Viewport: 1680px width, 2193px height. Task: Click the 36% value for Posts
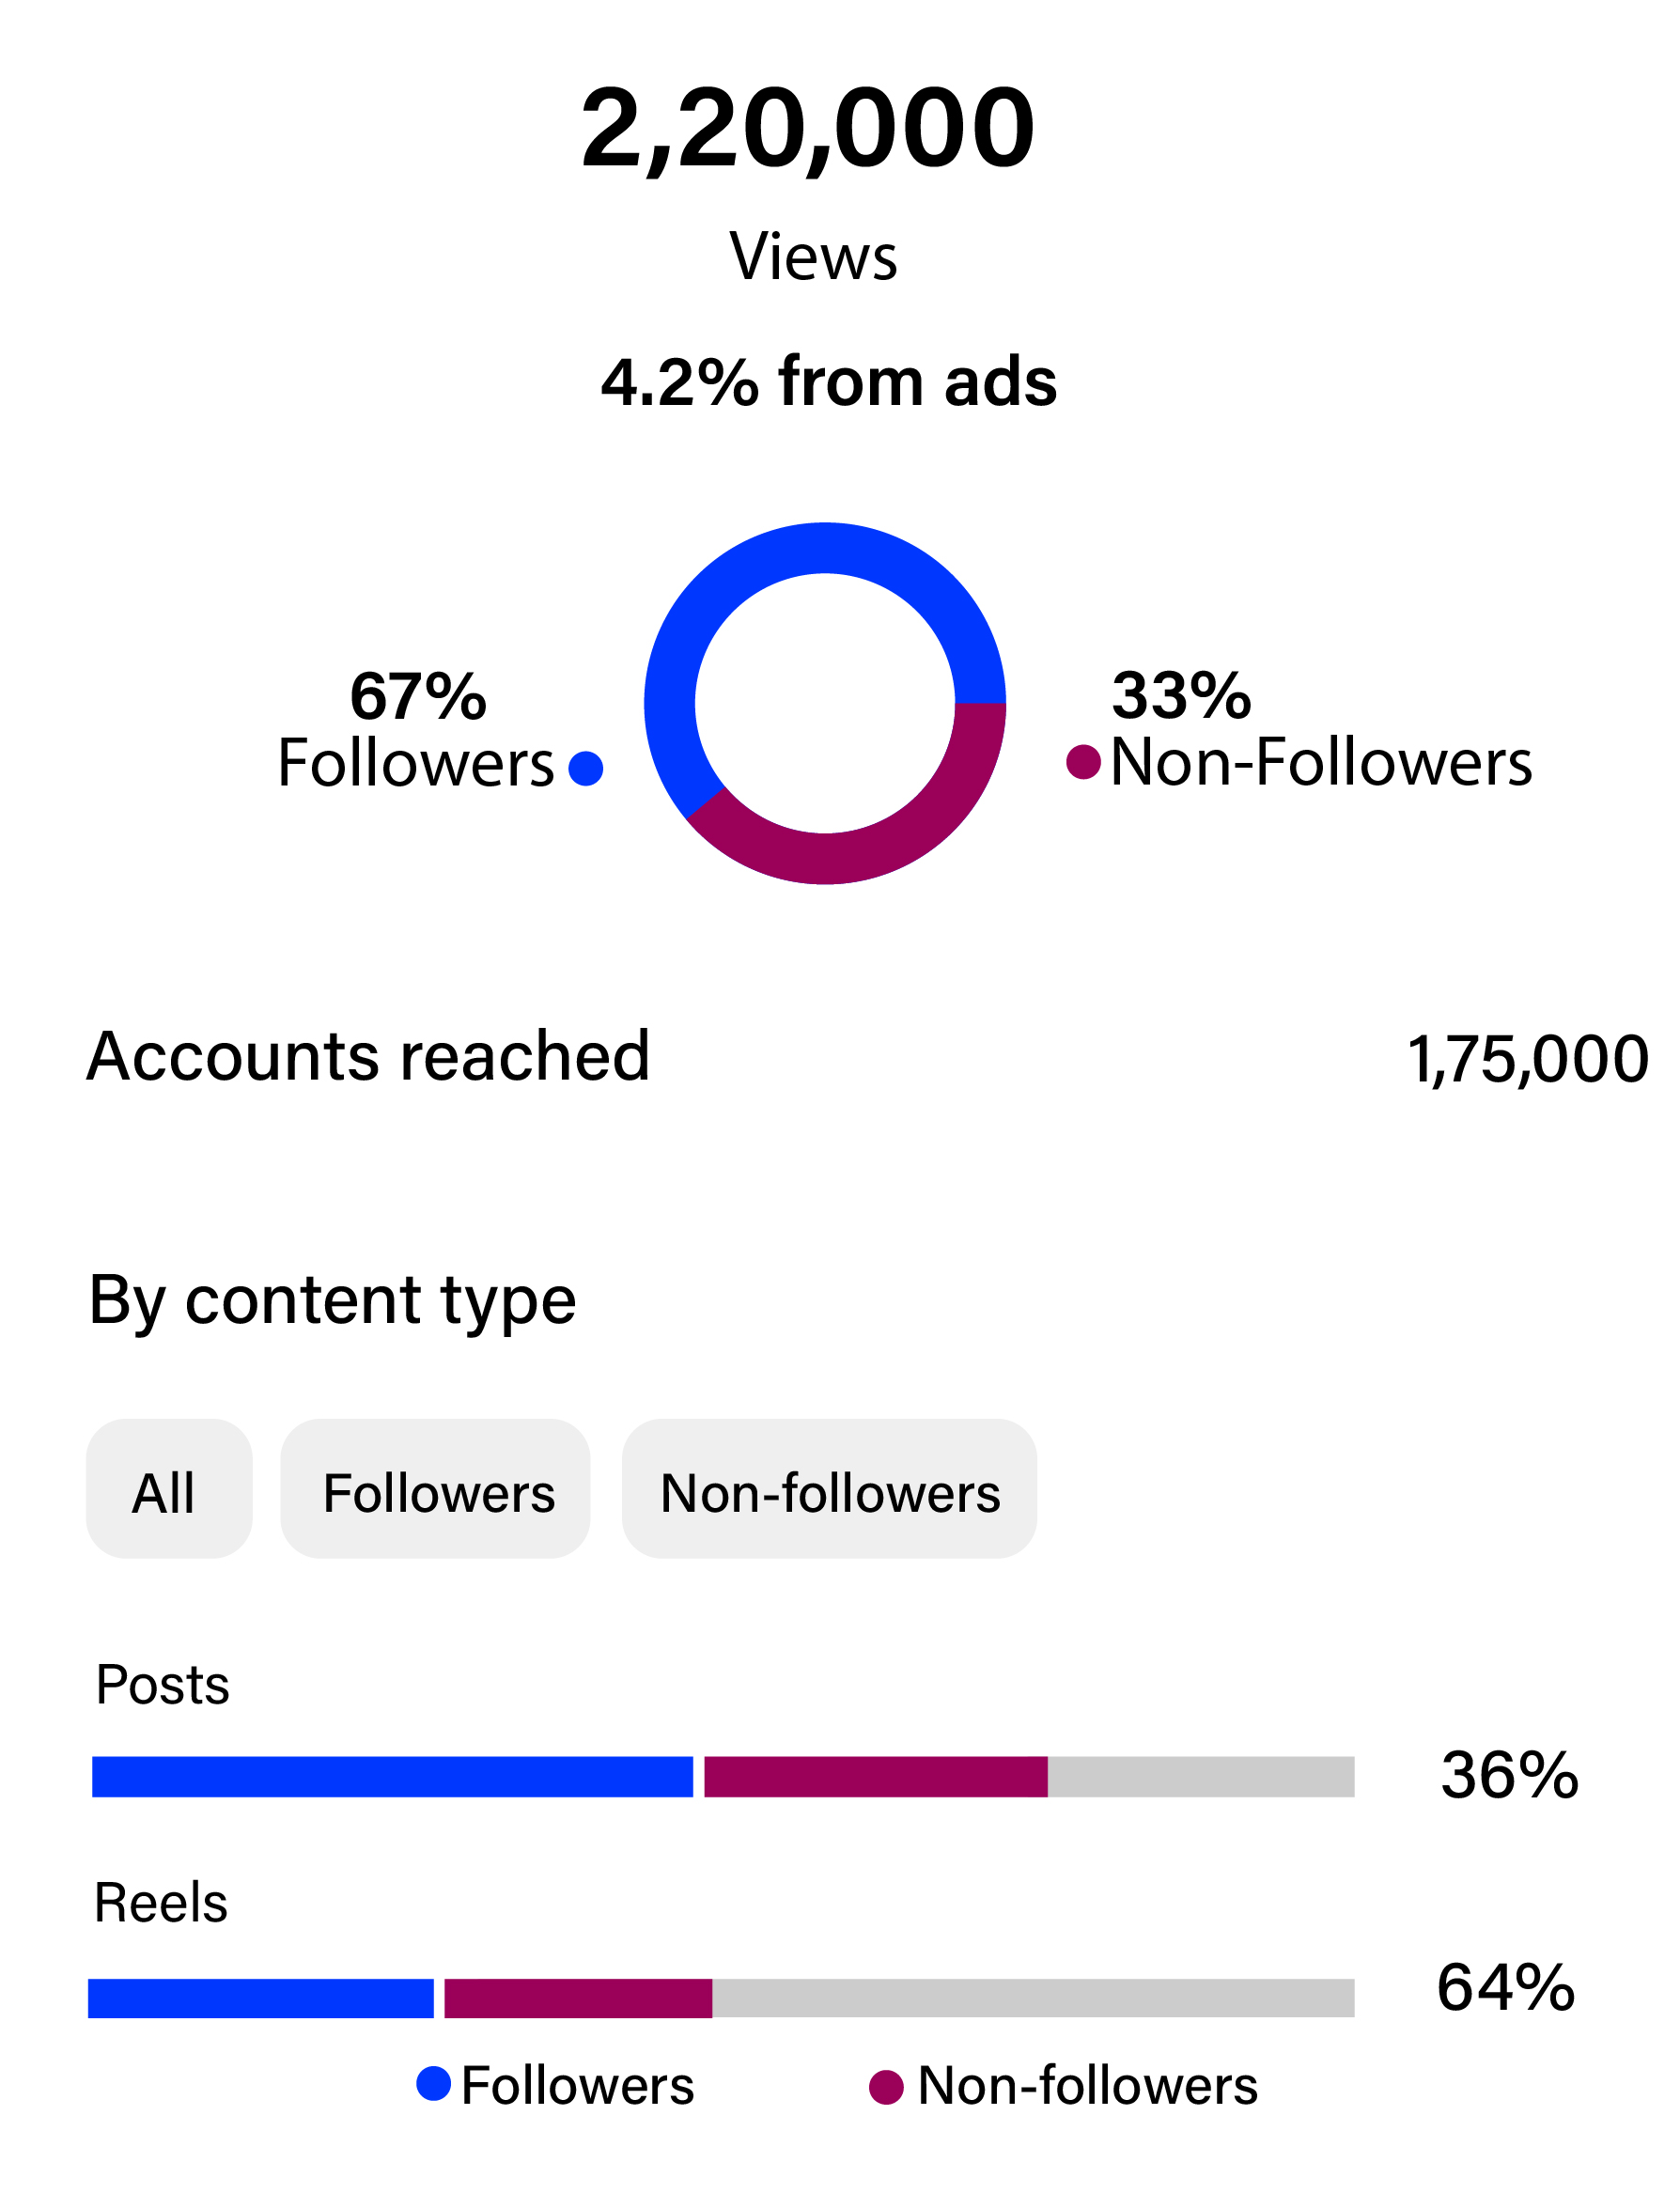click(1509, 1776)
